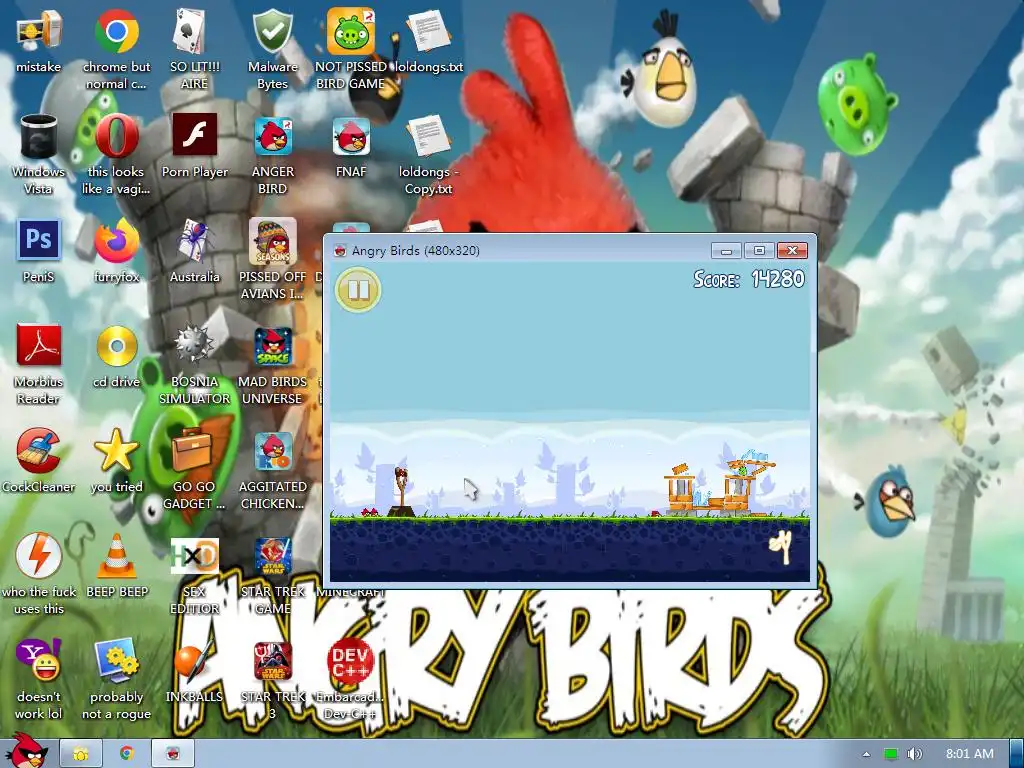Click the green pig in wooden structure
Screen dimensions: 1024x768
(x=741, y=470)
